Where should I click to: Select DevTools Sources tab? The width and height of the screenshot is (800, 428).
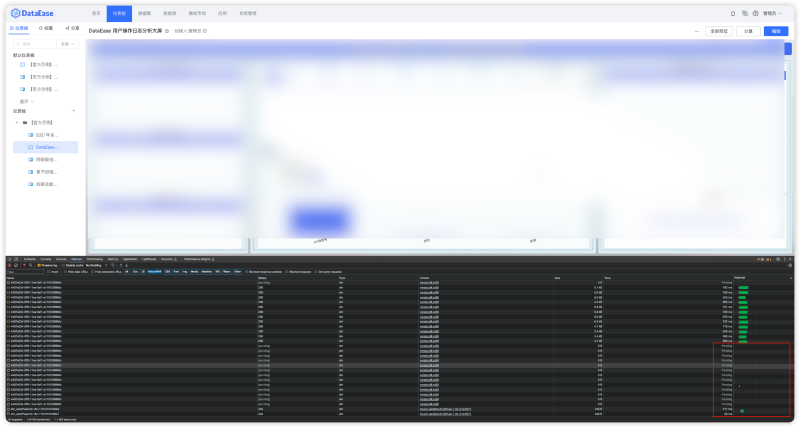point(61,259)
